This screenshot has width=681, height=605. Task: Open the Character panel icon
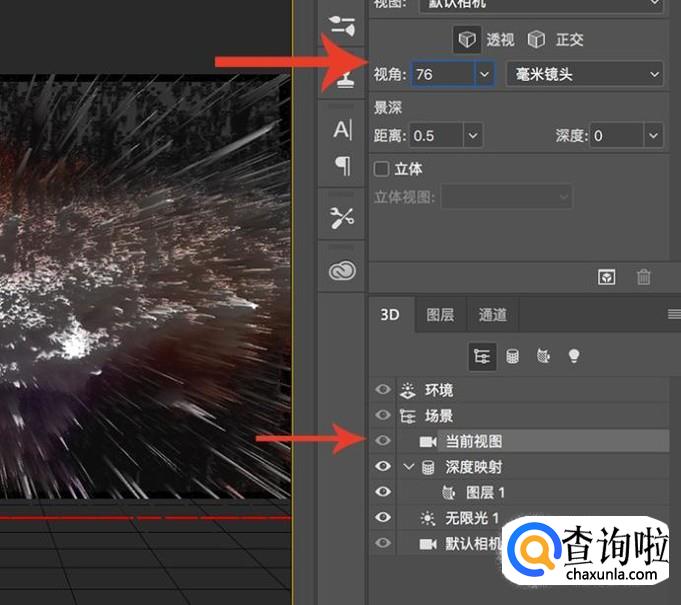[x=342, y=129]
